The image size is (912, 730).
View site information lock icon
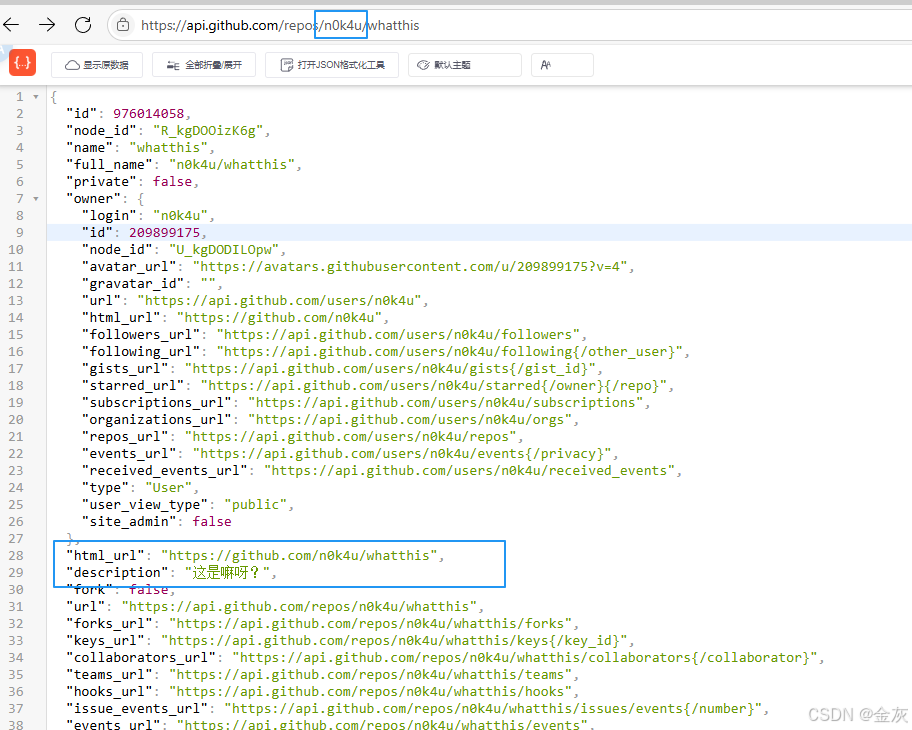123,25
